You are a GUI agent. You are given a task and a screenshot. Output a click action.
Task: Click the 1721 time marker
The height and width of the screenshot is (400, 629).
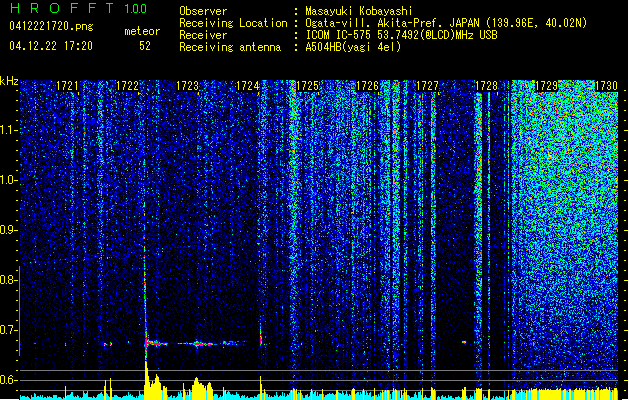(67, 86)
